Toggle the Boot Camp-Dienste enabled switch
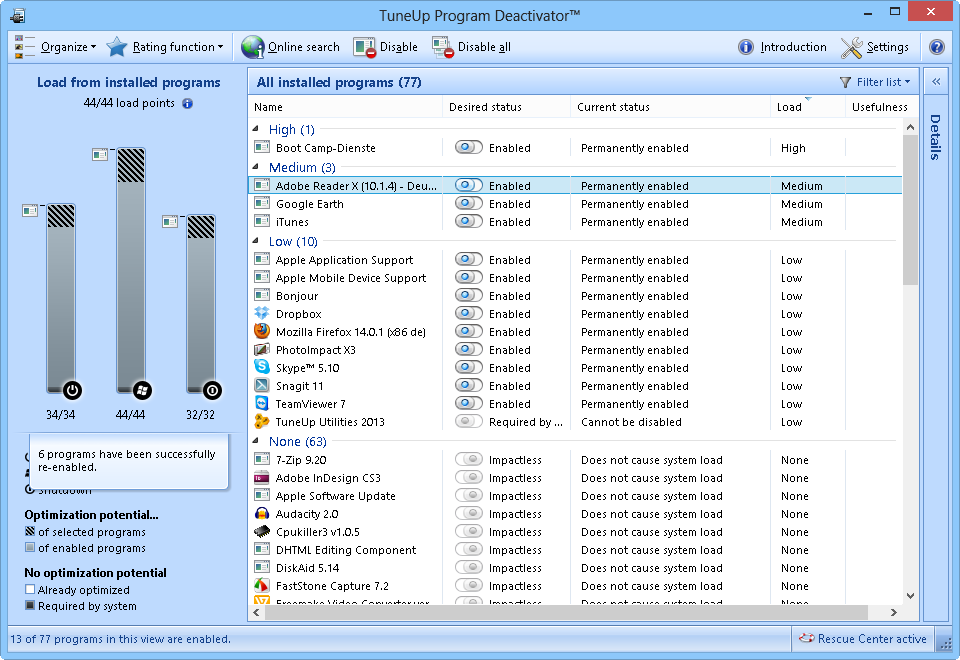 click(x=468, y=148)
